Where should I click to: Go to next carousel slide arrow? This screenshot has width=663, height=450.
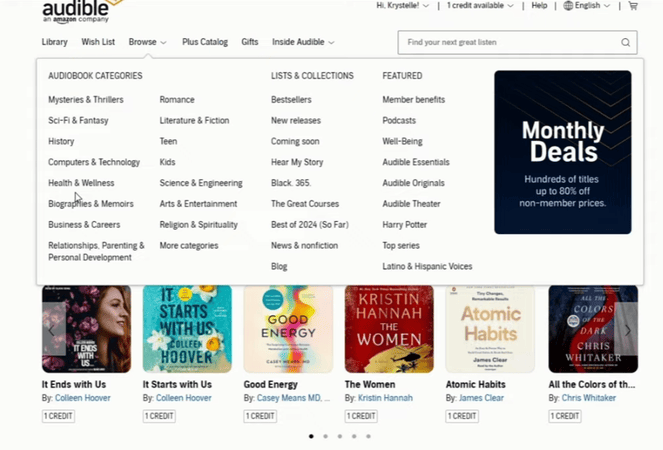pos(627,330)
